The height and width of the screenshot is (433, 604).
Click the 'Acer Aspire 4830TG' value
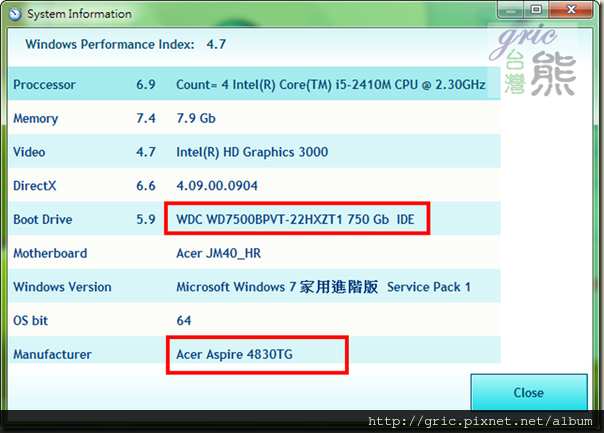pyautogui.click(x=234, y=354)
